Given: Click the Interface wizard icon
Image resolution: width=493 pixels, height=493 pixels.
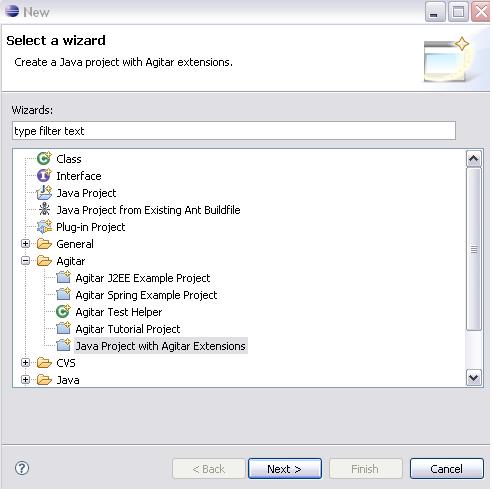Looking at the screenshot, I should (44, 175).
